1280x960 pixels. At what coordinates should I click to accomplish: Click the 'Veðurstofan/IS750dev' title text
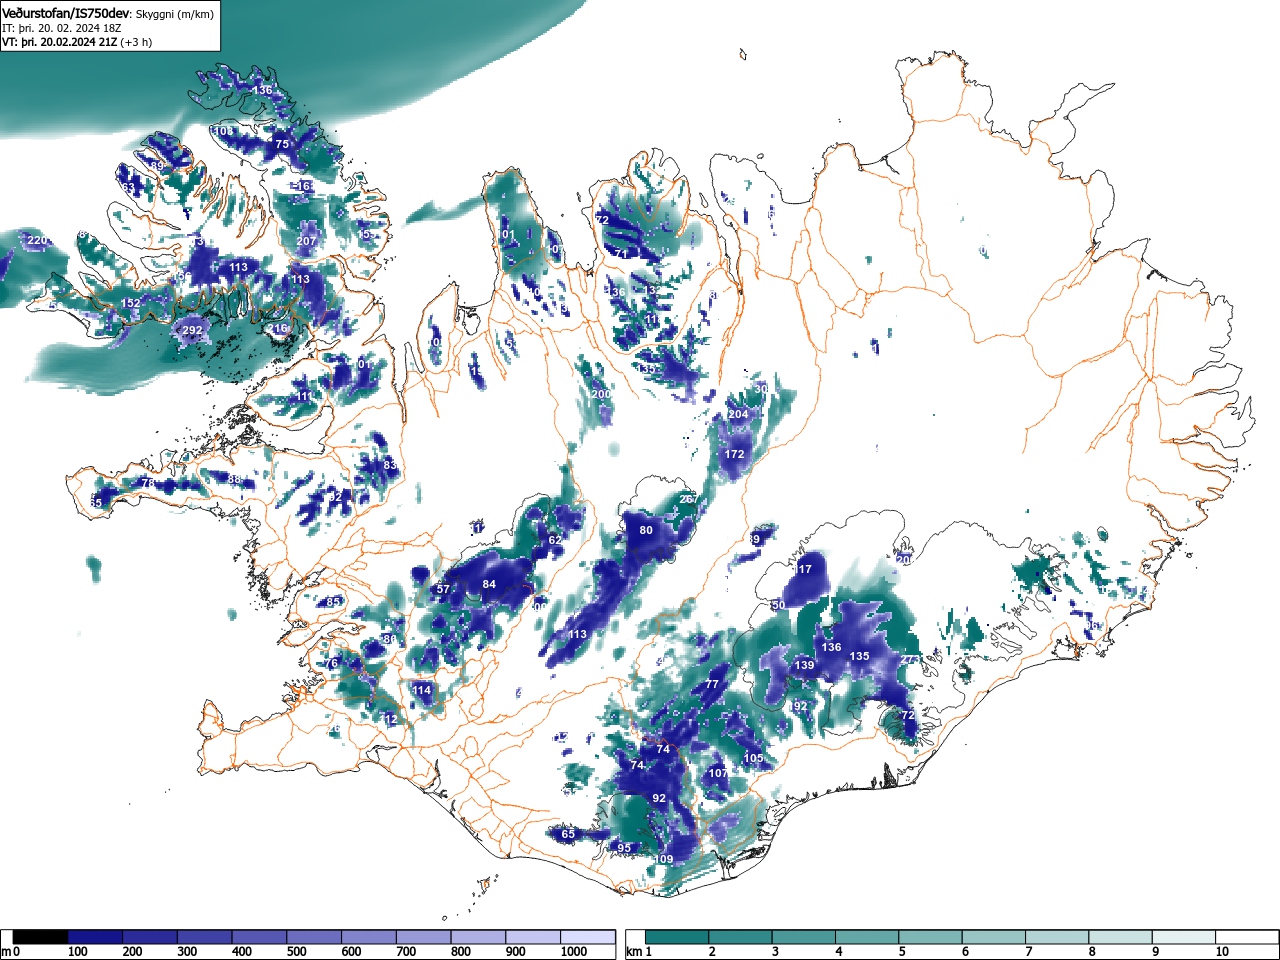pos(66,14)
